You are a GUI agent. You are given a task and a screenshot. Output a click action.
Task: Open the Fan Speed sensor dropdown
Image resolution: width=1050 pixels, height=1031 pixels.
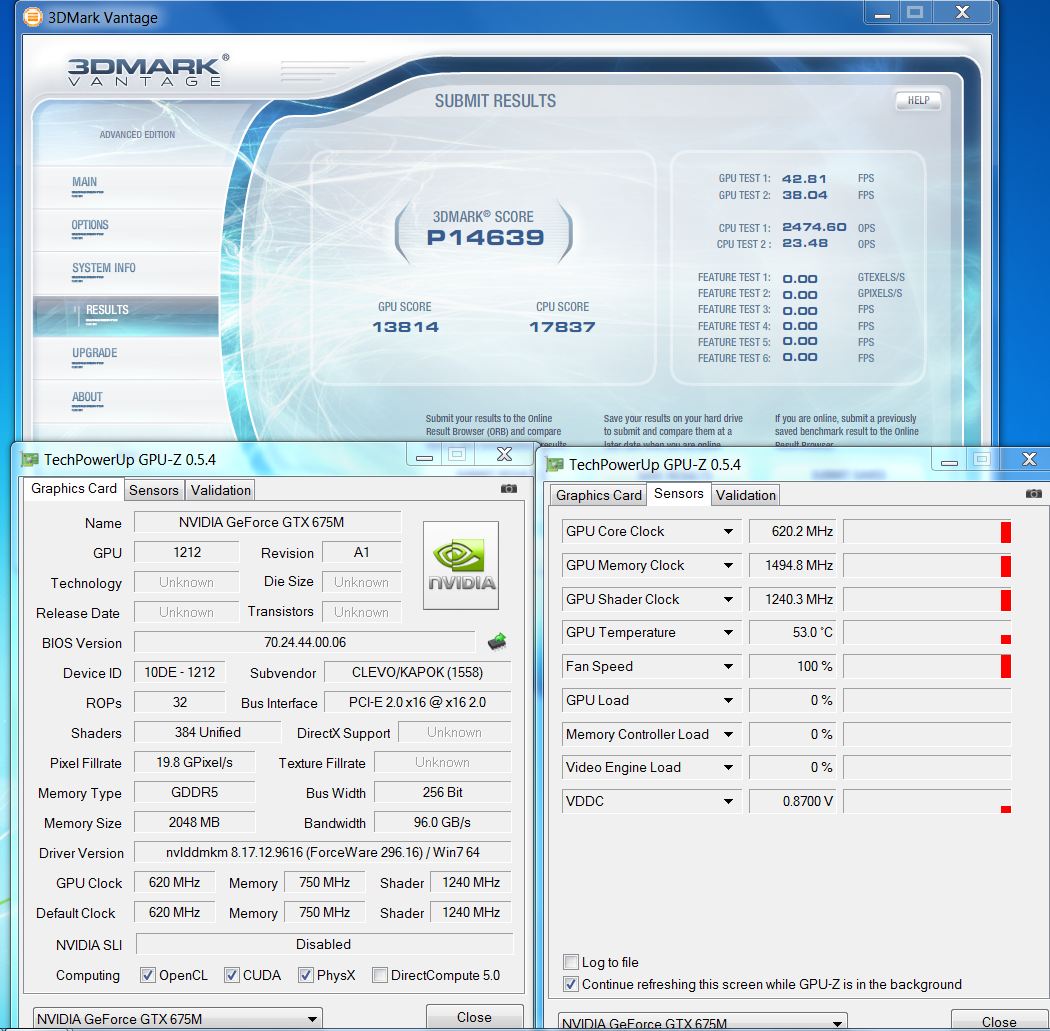(728, 667)
